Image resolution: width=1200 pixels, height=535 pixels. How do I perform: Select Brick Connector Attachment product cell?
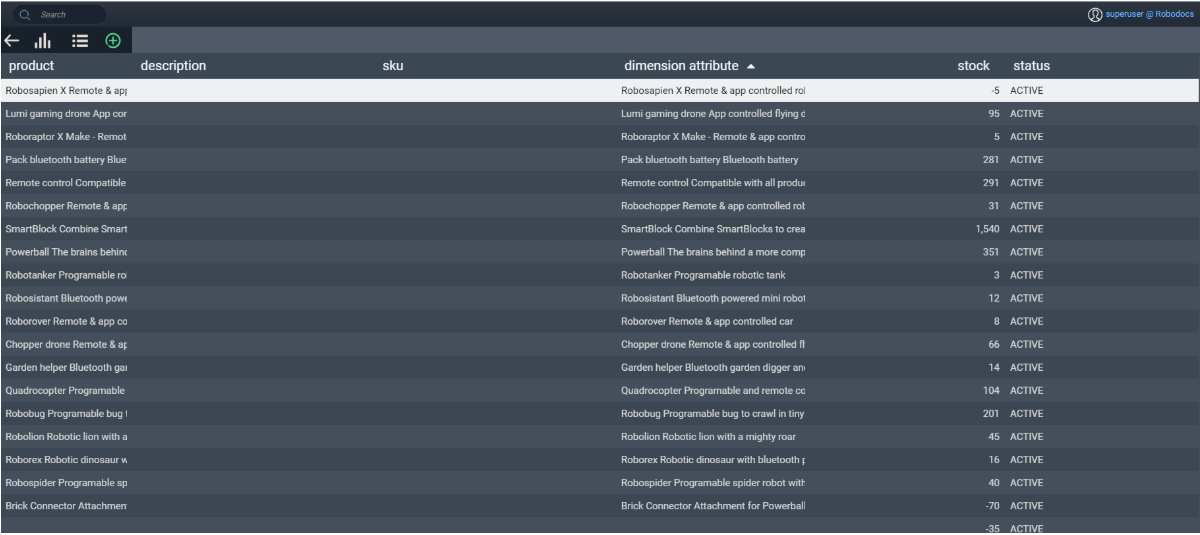pyautogui.click(x=66, y=506)
